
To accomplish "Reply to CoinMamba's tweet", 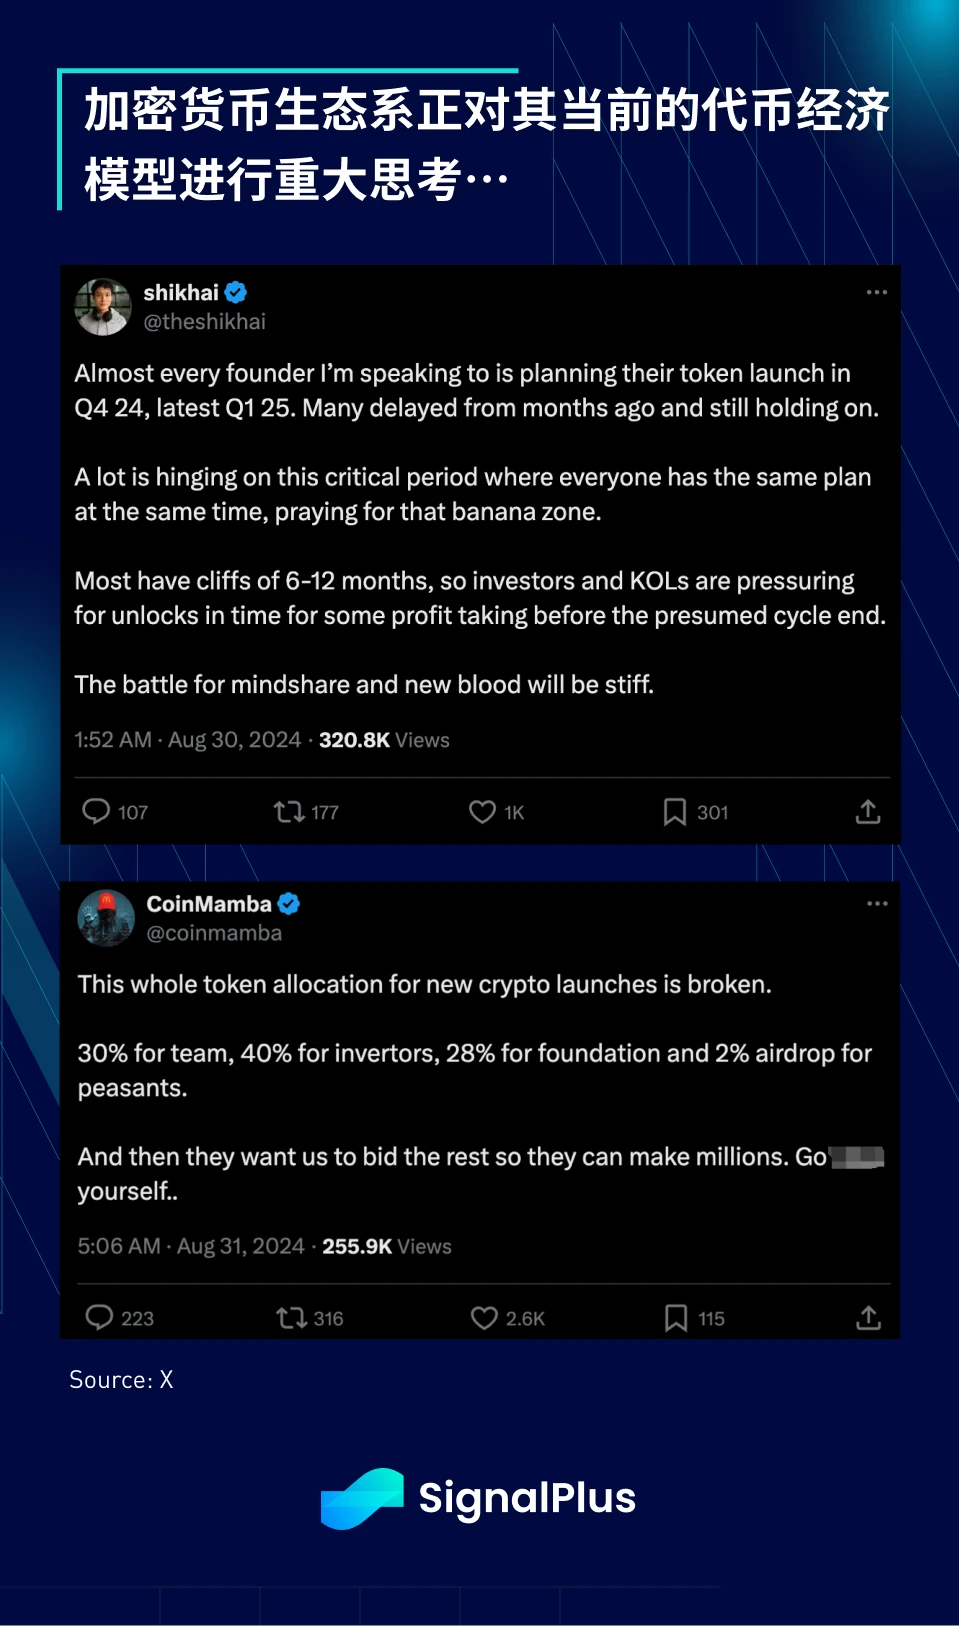I will tap(99, 1317).
